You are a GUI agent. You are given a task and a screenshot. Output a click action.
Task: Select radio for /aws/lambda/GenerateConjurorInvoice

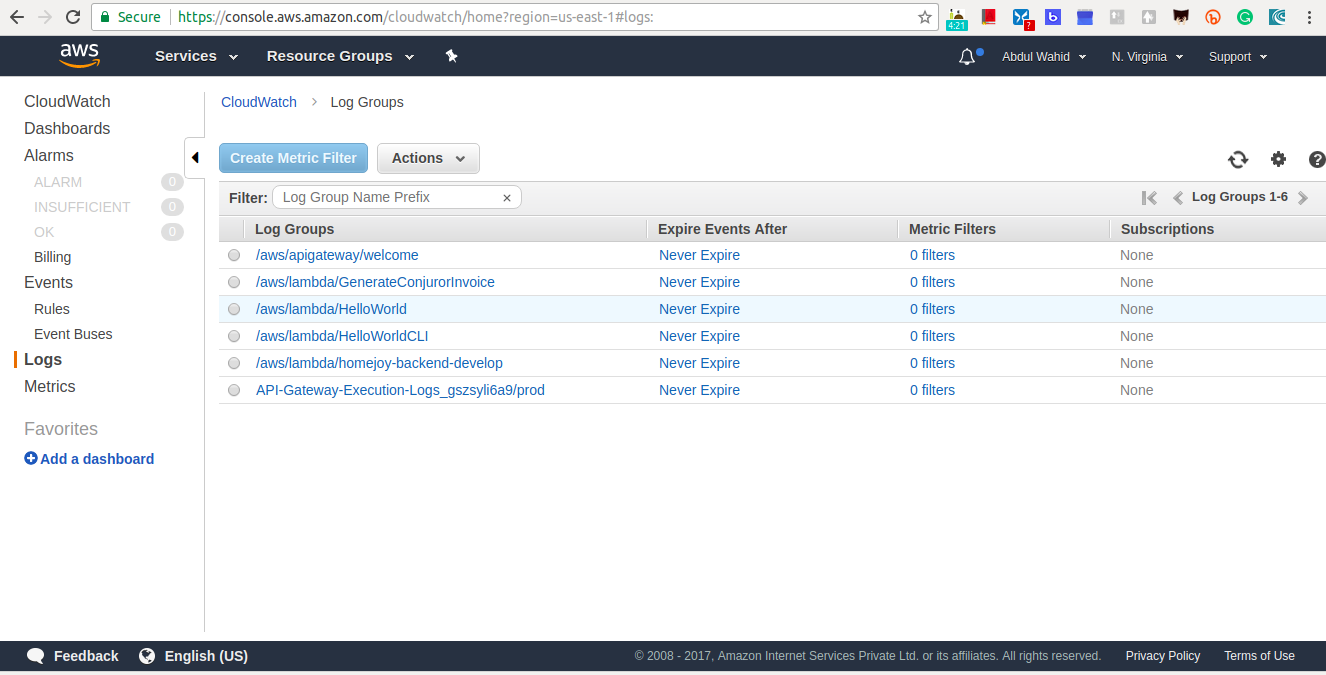[234, 283]
